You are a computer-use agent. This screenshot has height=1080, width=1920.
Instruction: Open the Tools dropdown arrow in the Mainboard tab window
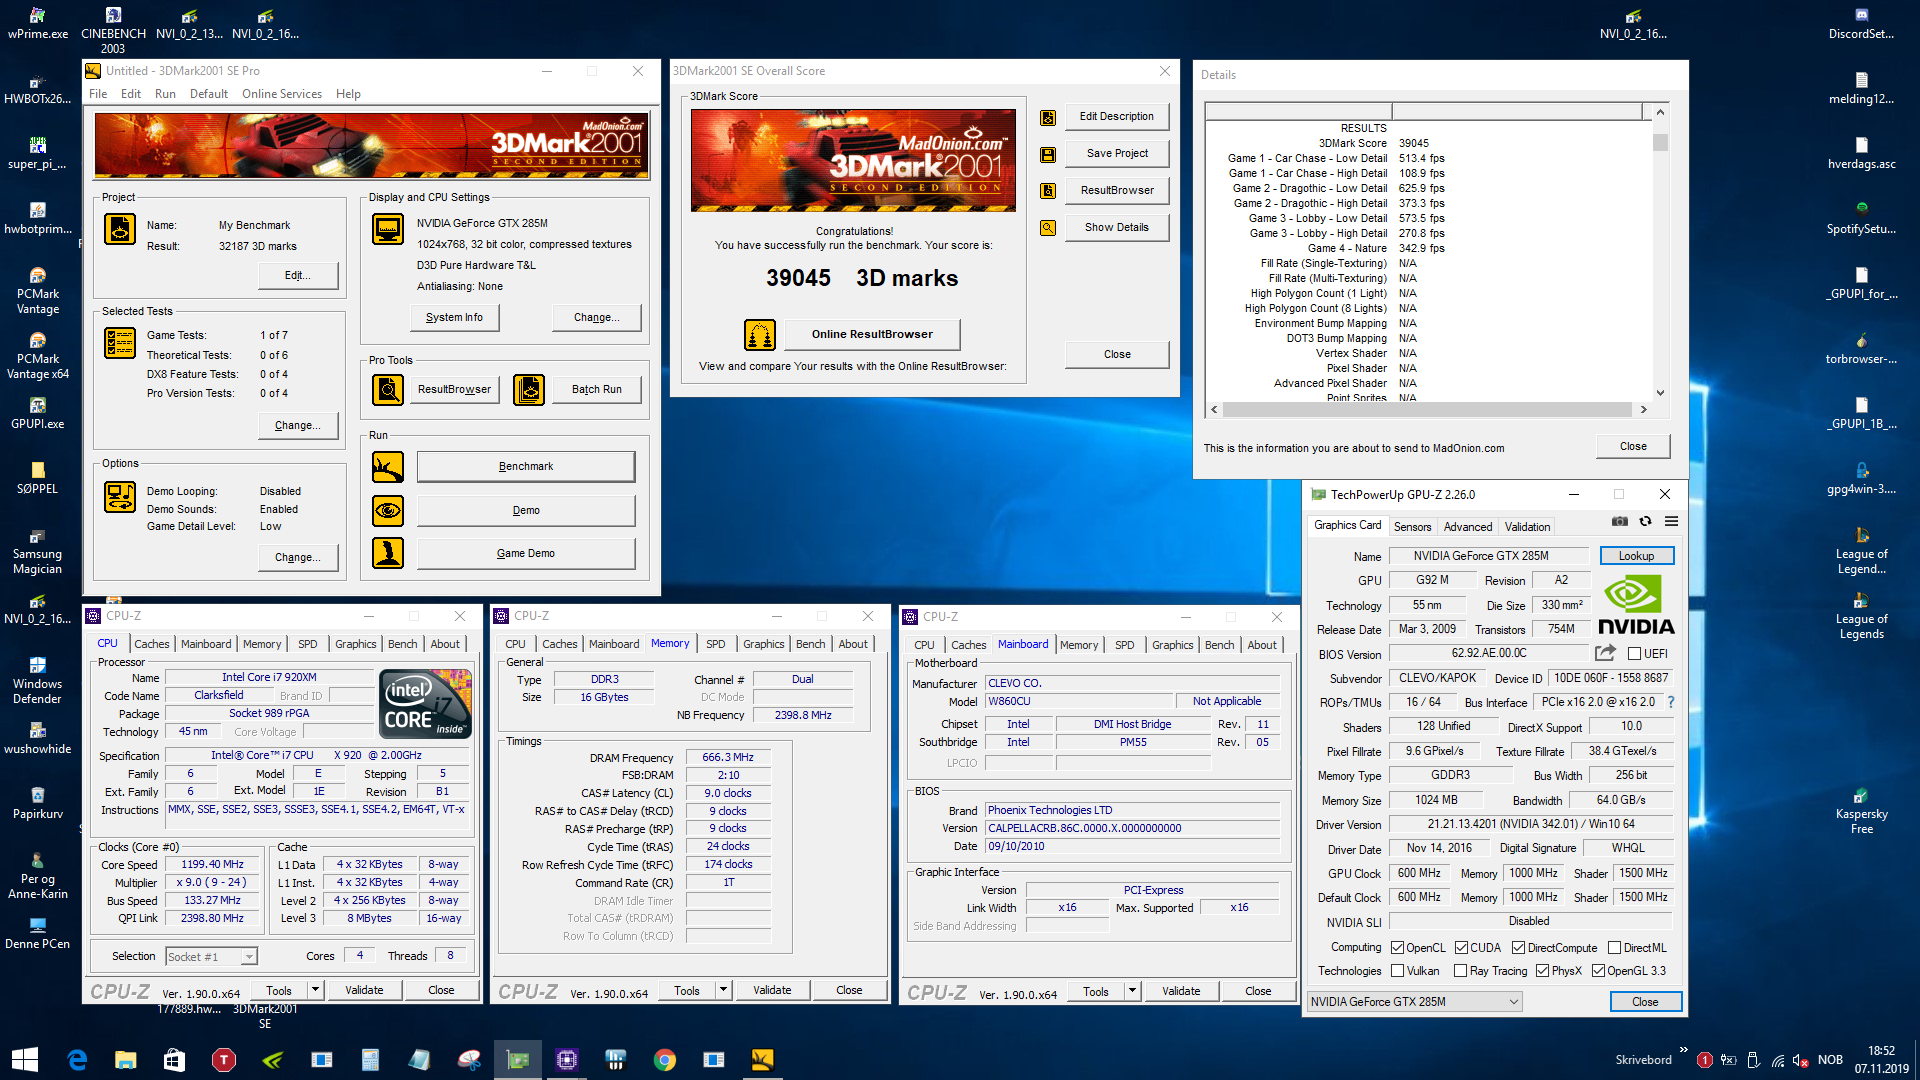pos(1132,992)
